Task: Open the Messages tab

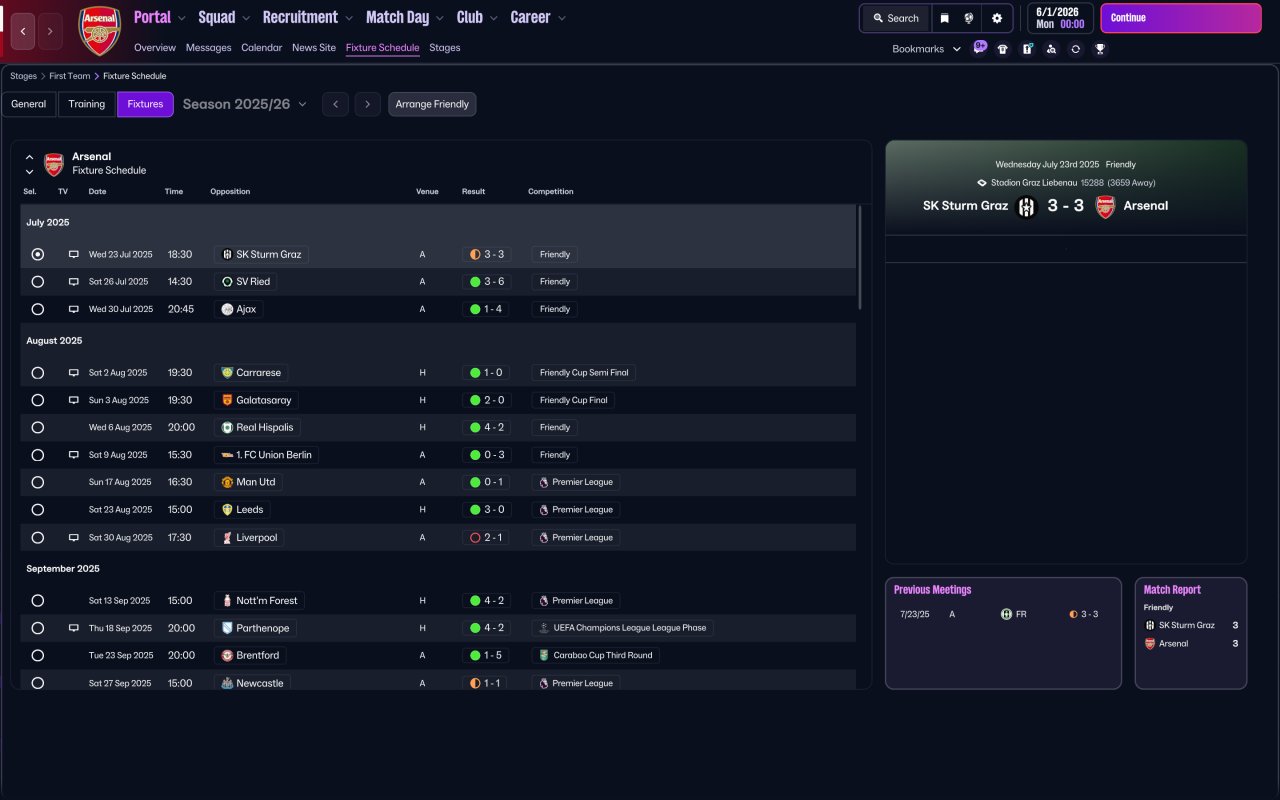Action: coord(208,48)
